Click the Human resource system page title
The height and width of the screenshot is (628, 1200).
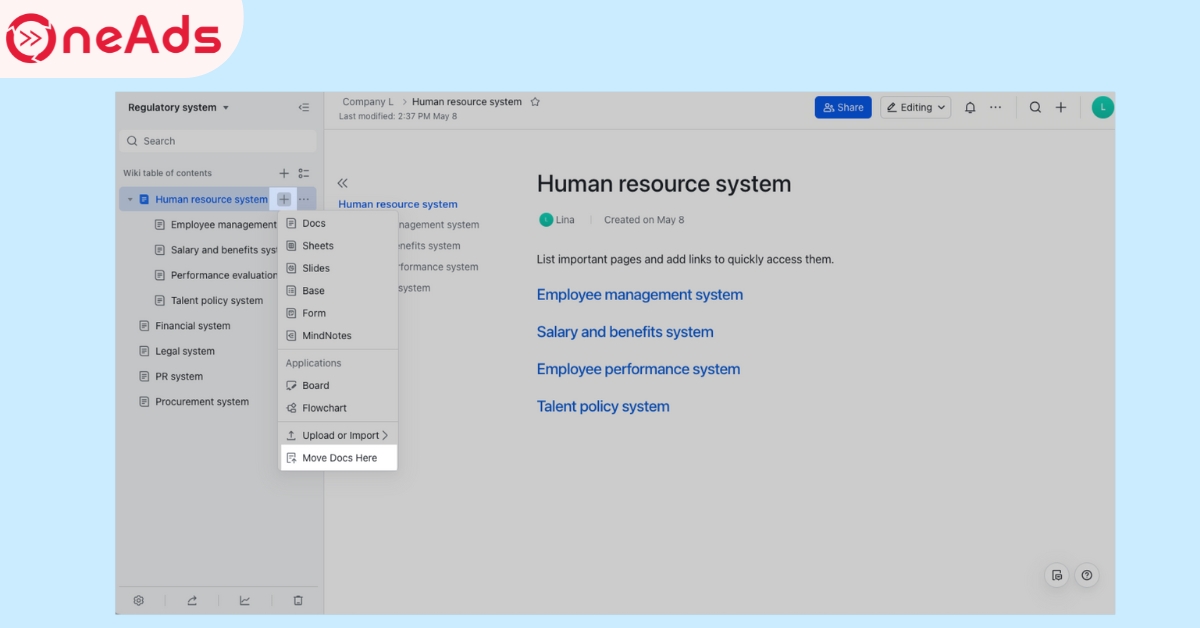tap(664, 184)
